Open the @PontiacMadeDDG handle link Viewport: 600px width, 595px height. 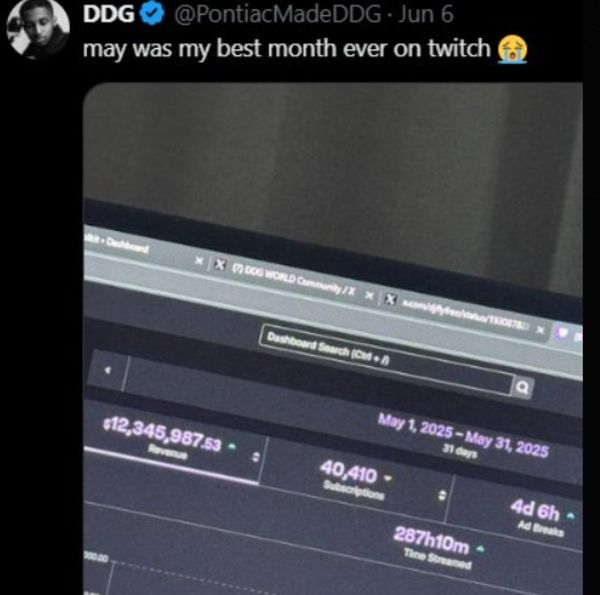(x=277, y=15)
